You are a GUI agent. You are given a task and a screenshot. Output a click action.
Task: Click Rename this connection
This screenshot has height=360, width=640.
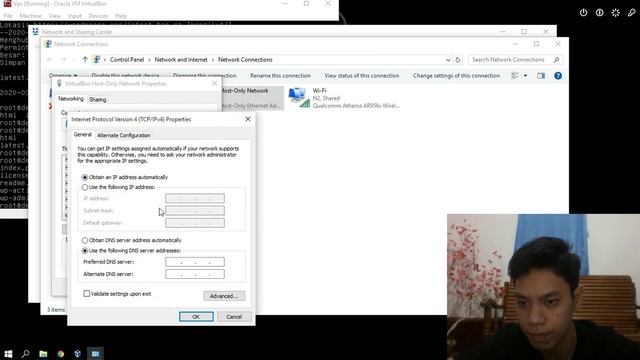point(280,76)
